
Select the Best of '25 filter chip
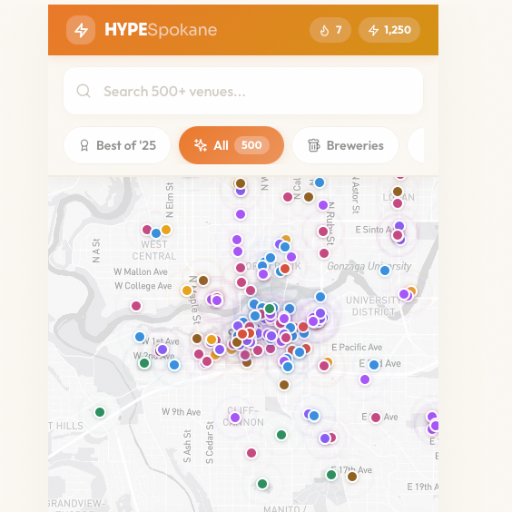pyautogui.click(x=117, y=145)
